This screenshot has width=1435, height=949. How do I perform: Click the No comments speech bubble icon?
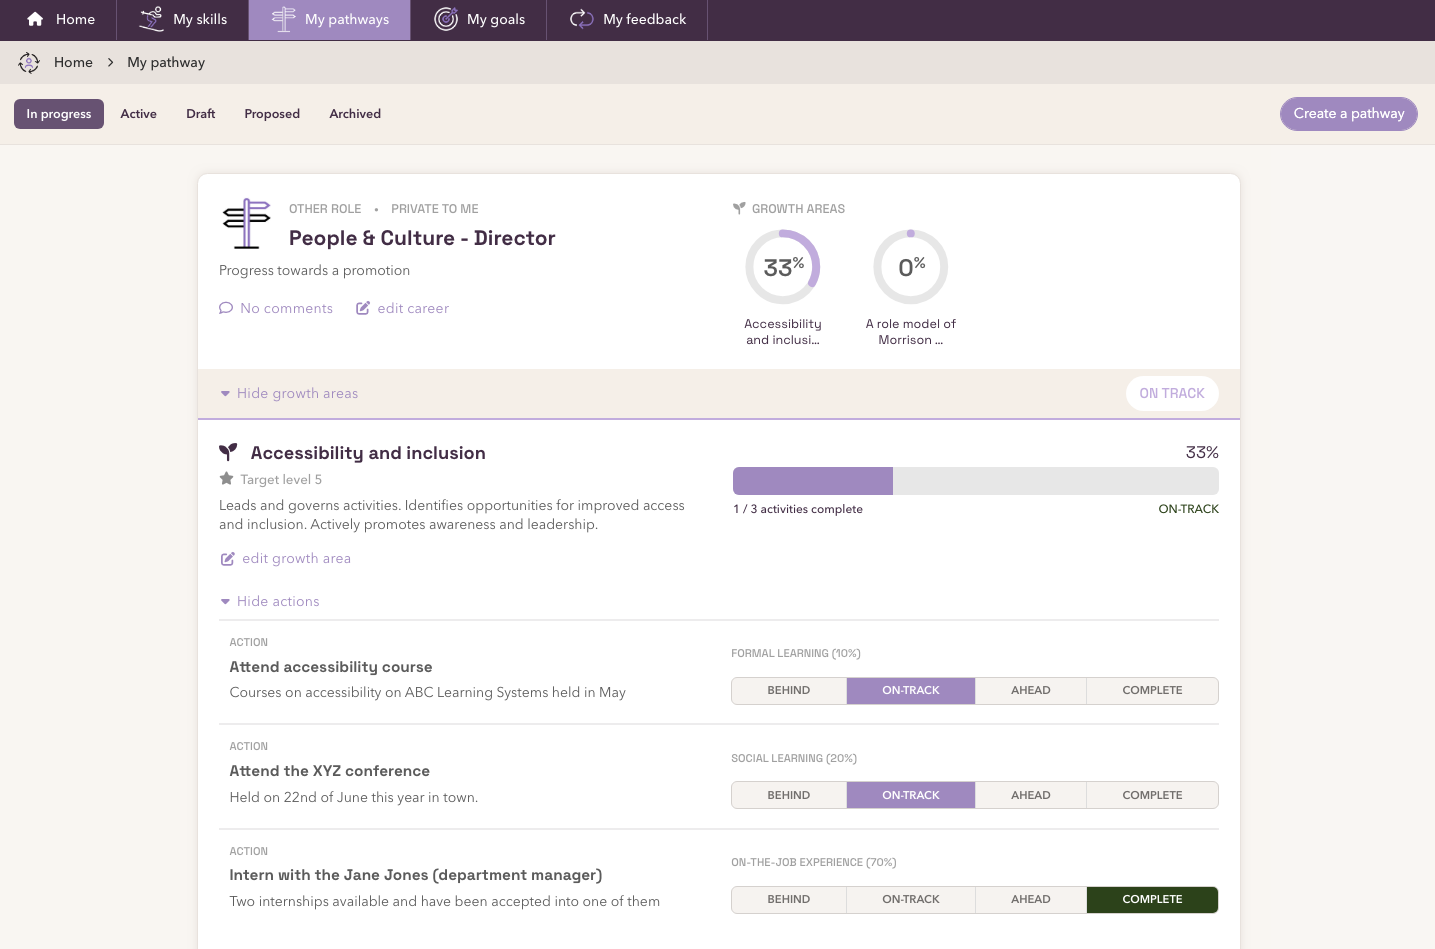226,308
